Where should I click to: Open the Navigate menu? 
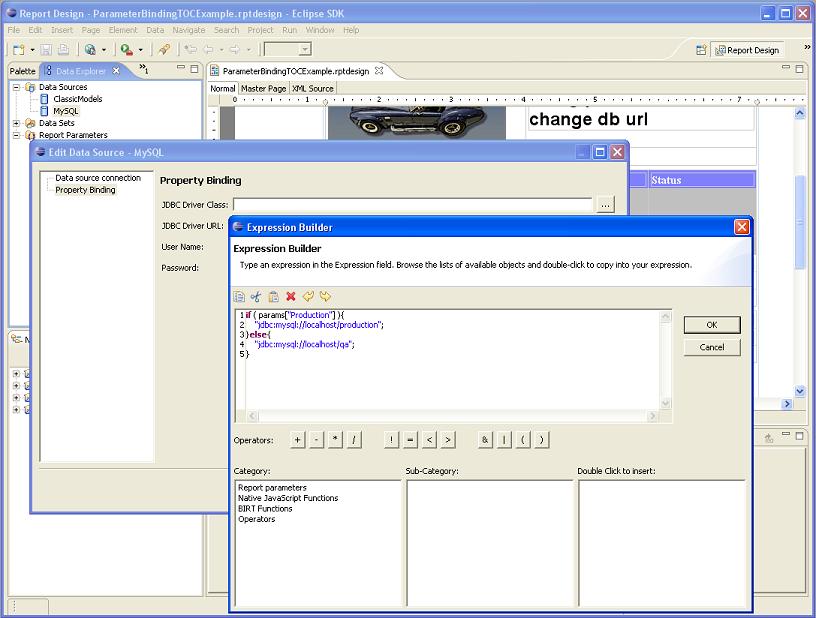(x=188, y=30)
